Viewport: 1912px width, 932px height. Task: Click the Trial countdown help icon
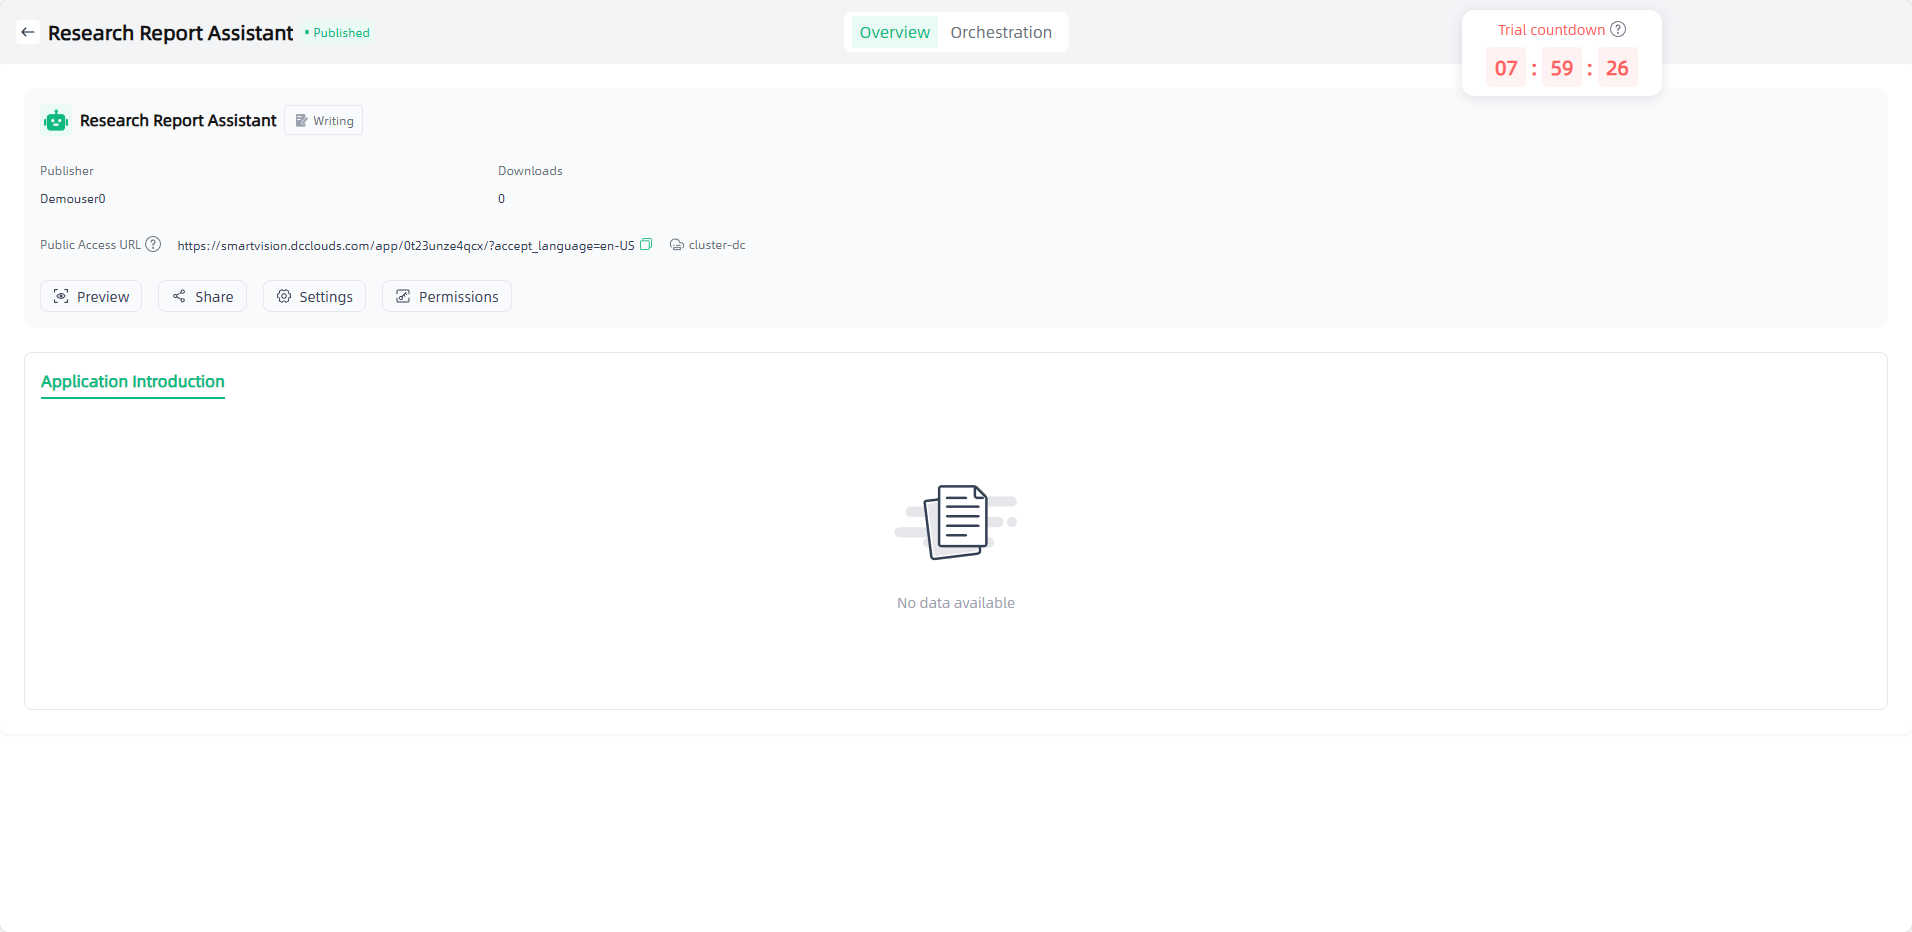pyautogui.click(x=1618, y=30)
